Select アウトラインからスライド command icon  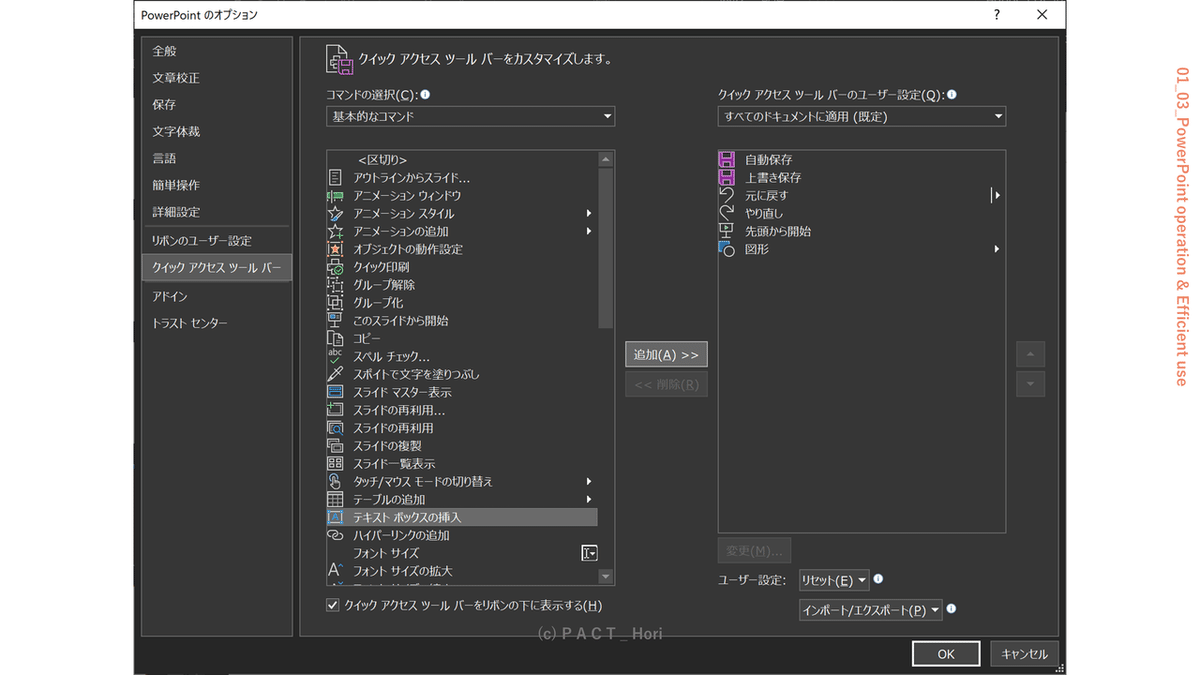(x=335, y=177)
